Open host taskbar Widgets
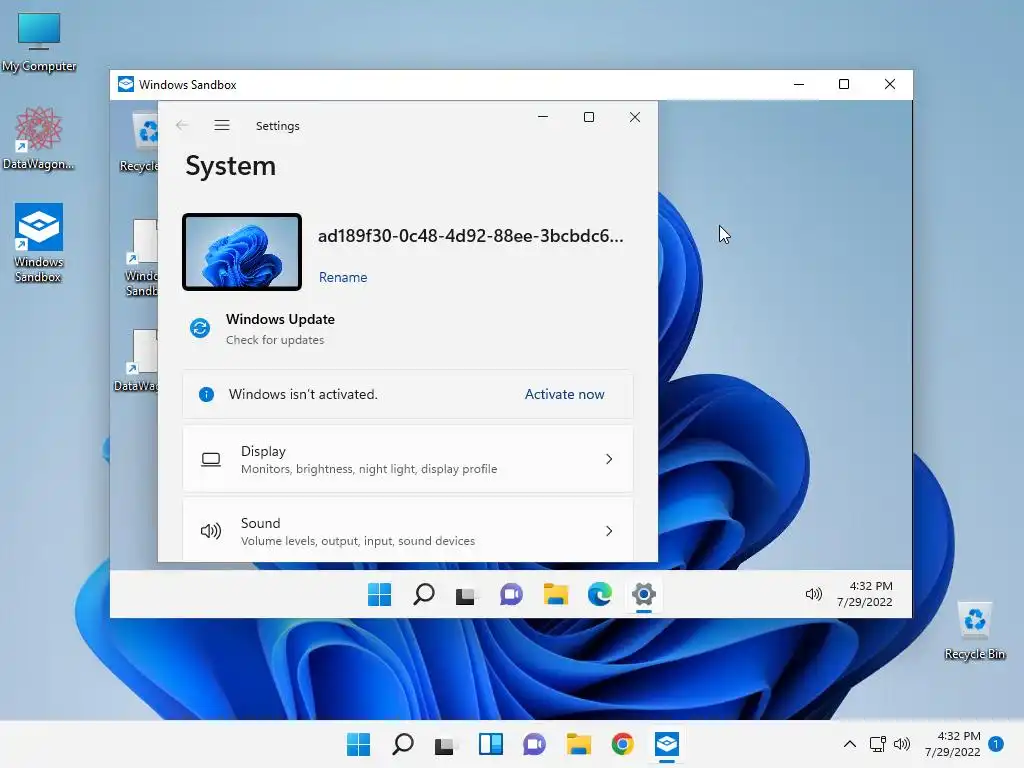Viewport: 1024px width, 768px height. point(491,744)
